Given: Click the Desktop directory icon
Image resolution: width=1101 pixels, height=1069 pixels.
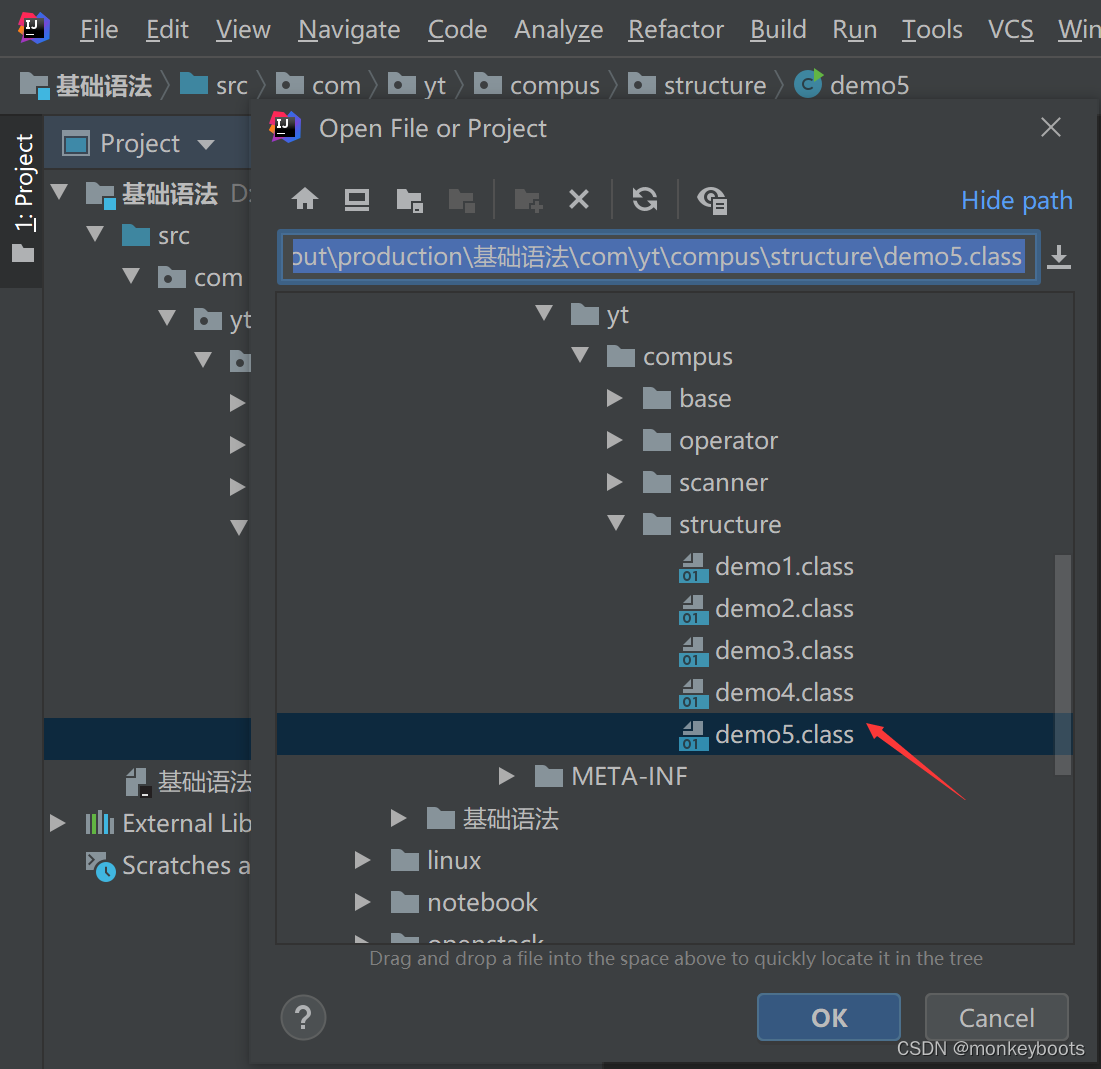Looking at the screenshot, I should pyautogui.click(x=357, y=199).
